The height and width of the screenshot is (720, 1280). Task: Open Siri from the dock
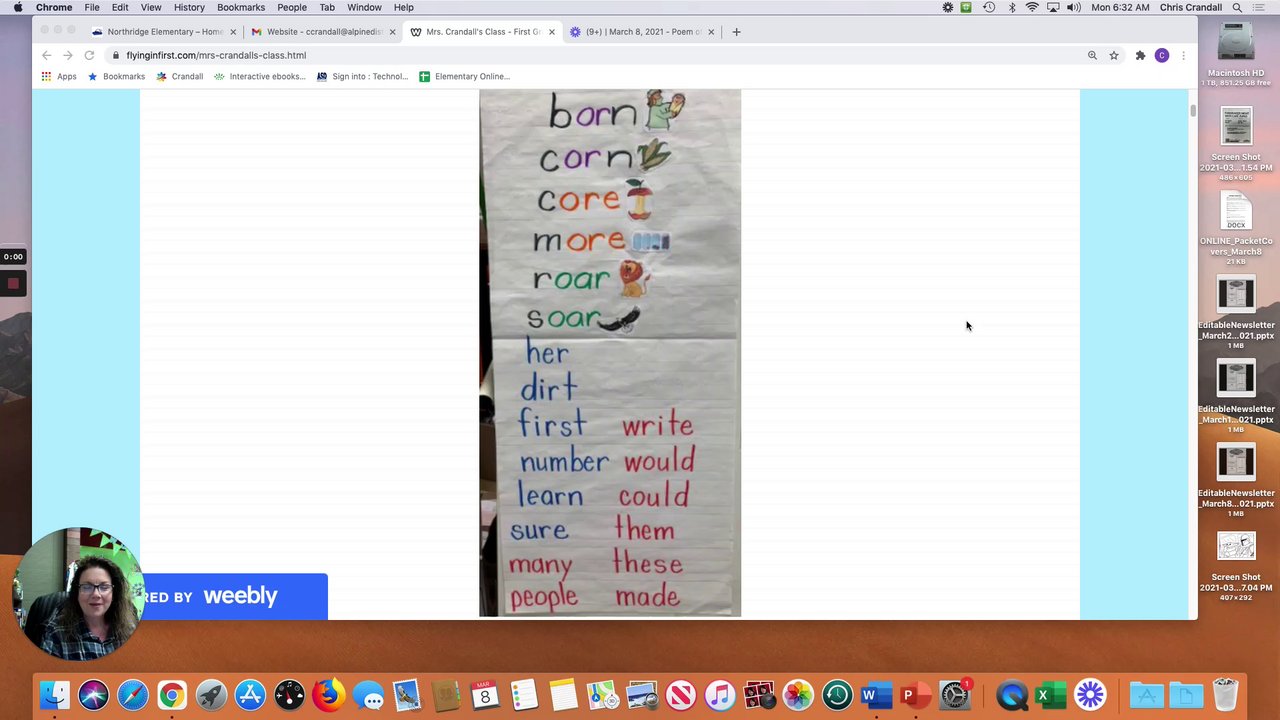coord(94,694)
